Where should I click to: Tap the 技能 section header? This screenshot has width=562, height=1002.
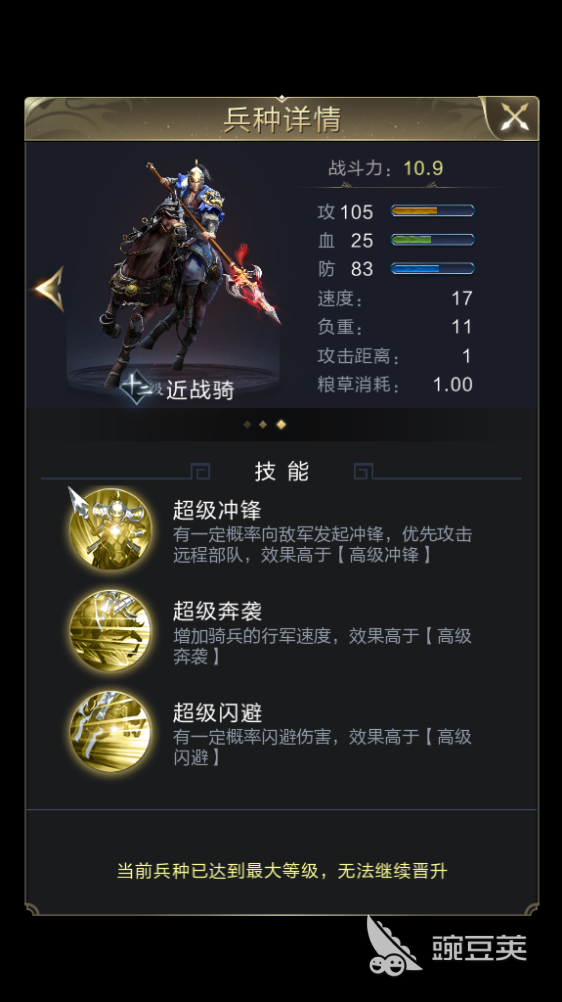click(x=281, y=472)
